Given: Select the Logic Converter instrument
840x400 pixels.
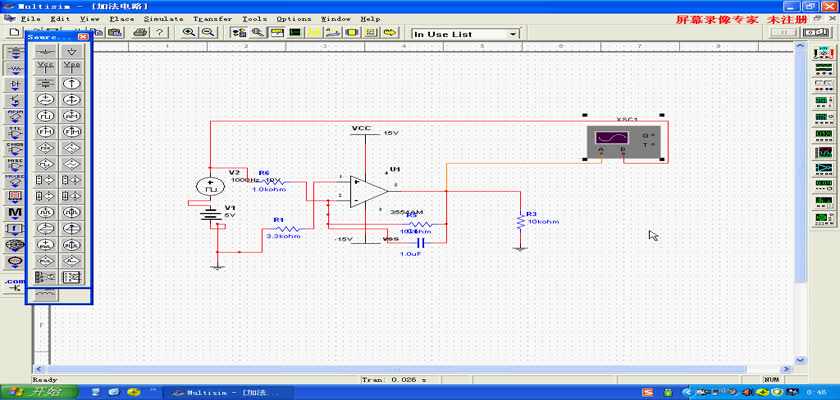Looking at the screenshot, I should pos(823,169).
